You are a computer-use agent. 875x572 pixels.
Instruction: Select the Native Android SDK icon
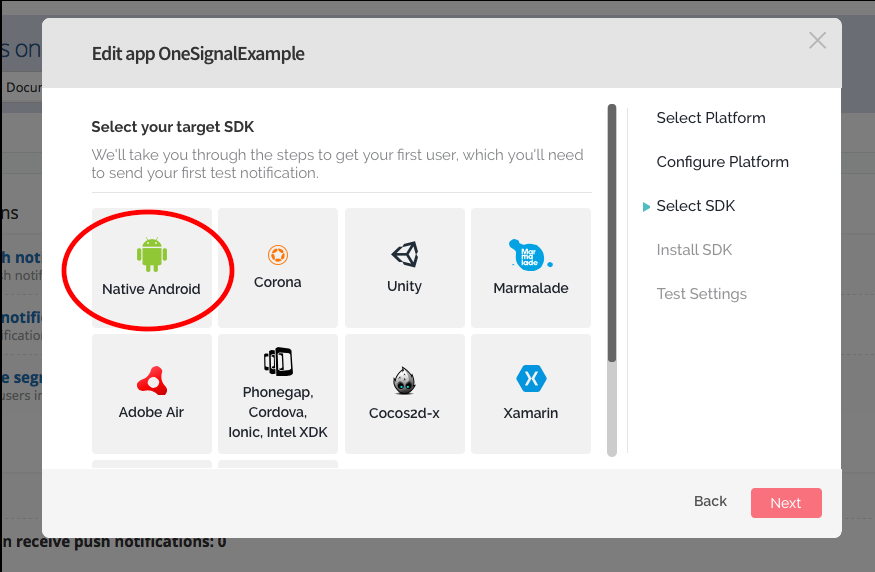click(x=152, y=254)
